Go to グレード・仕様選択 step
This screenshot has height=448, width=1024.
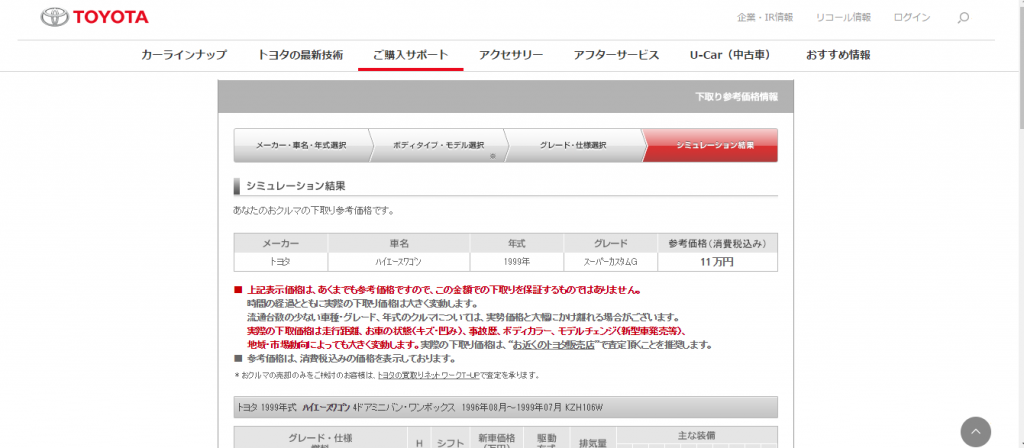point(573,145)
